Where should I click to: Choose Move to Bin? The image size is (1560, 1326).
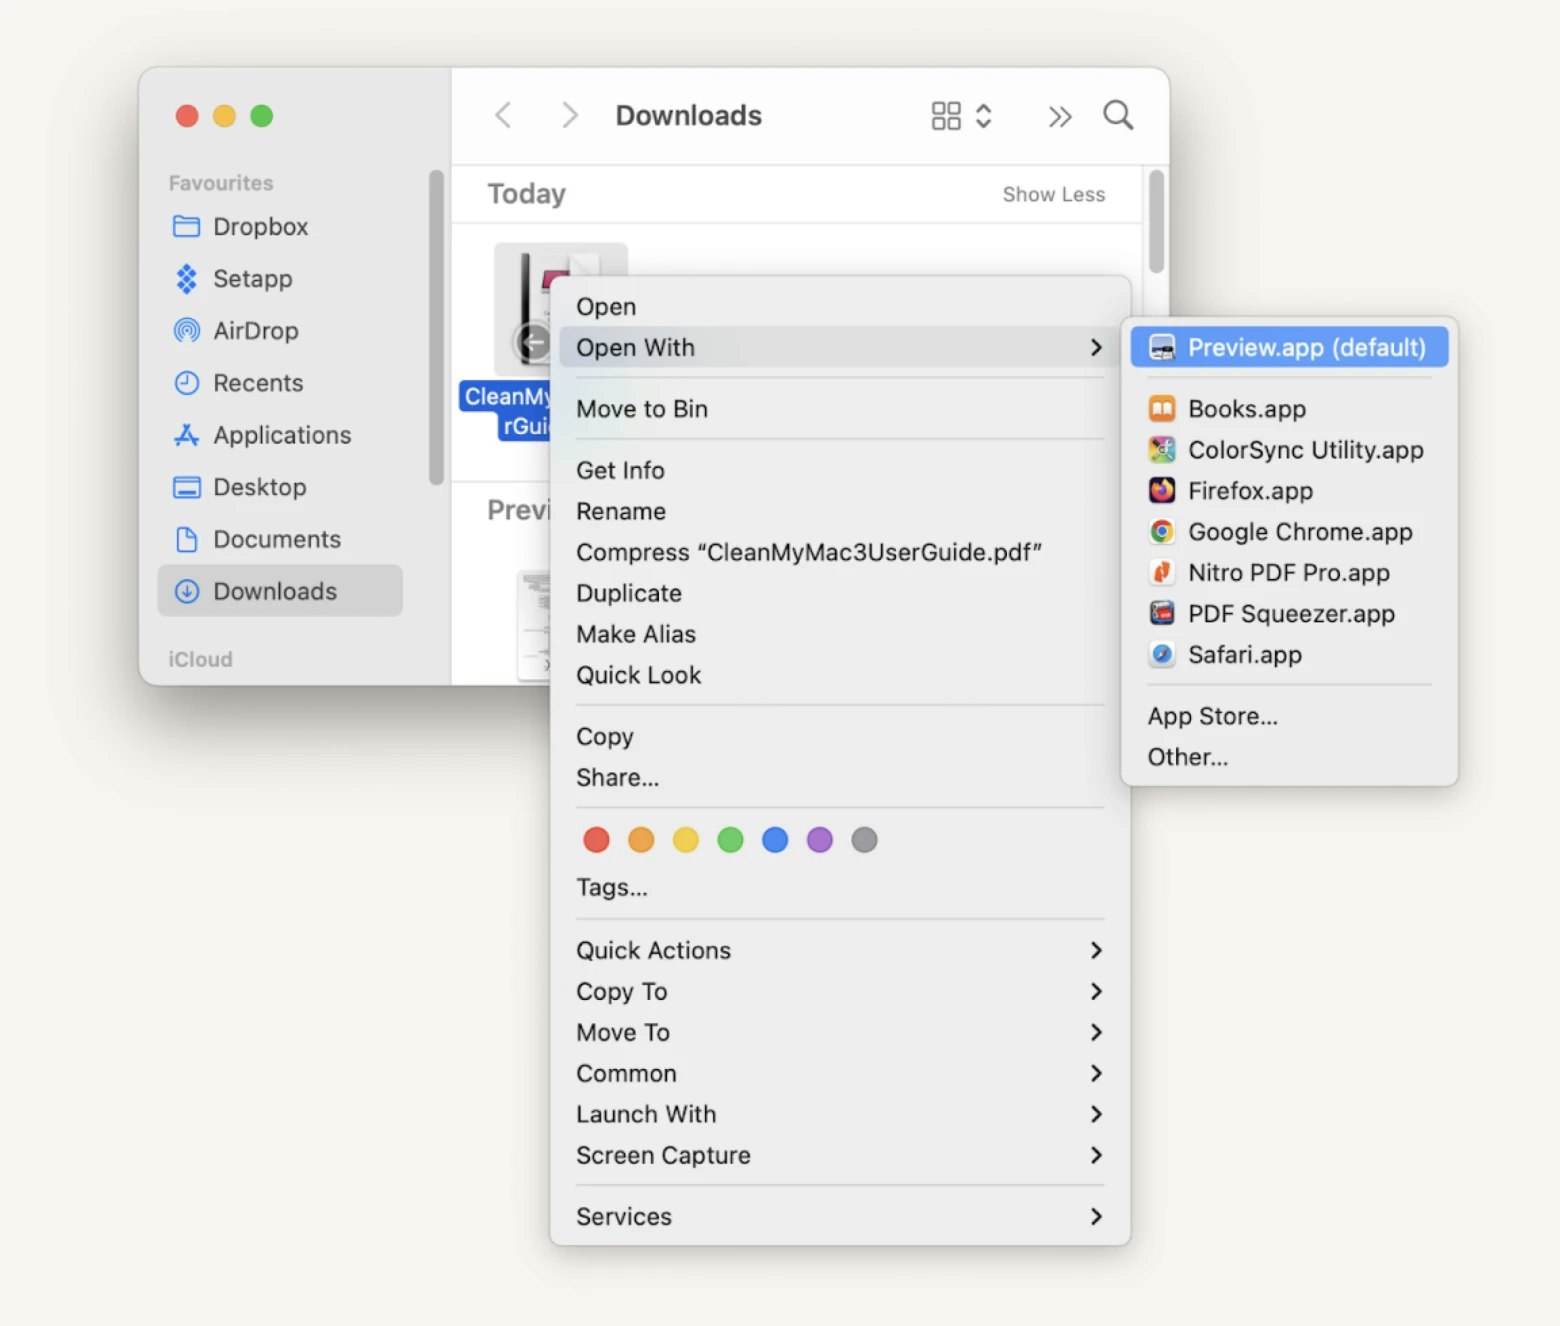click(x=840, y=409)
